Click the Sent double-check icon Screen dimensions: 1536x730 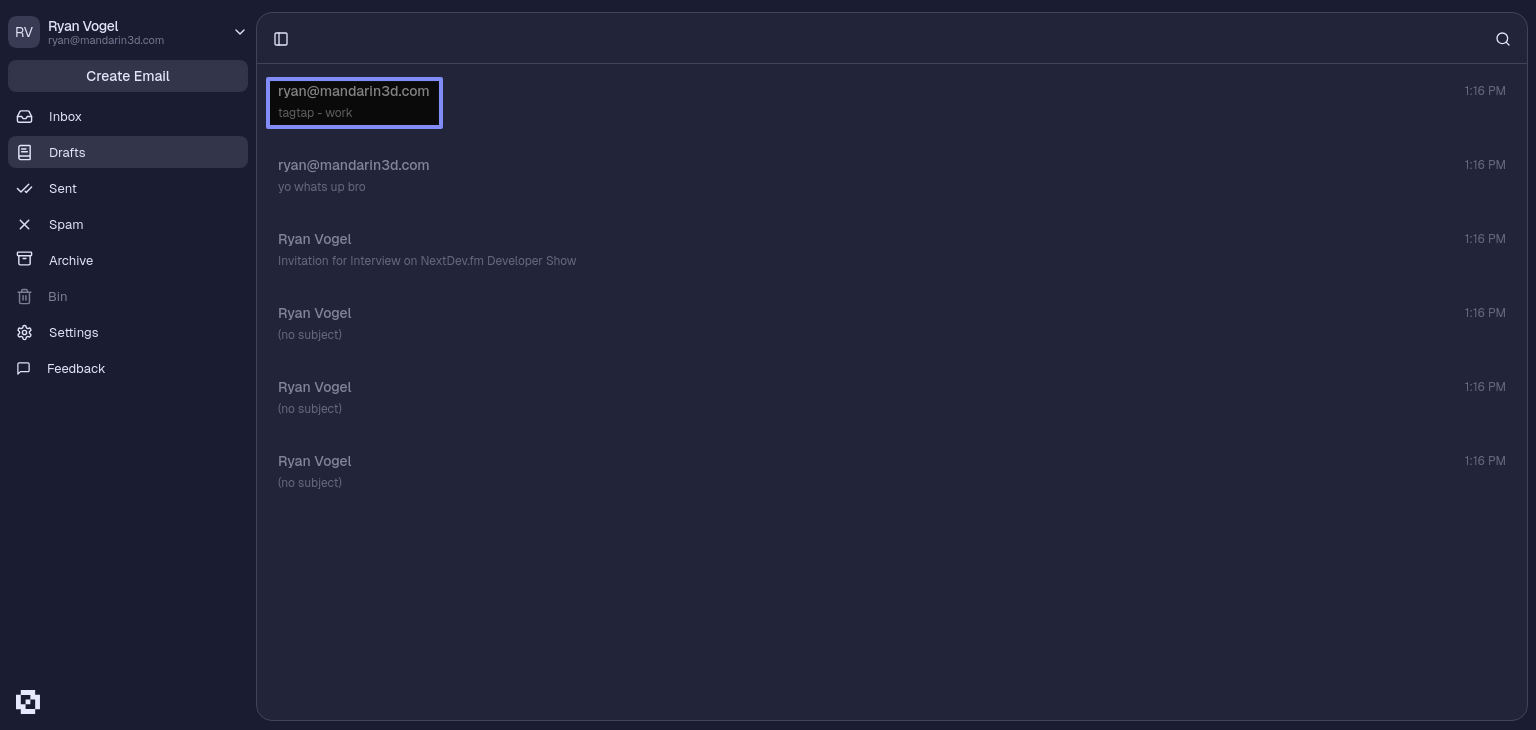tap(25, 189)
